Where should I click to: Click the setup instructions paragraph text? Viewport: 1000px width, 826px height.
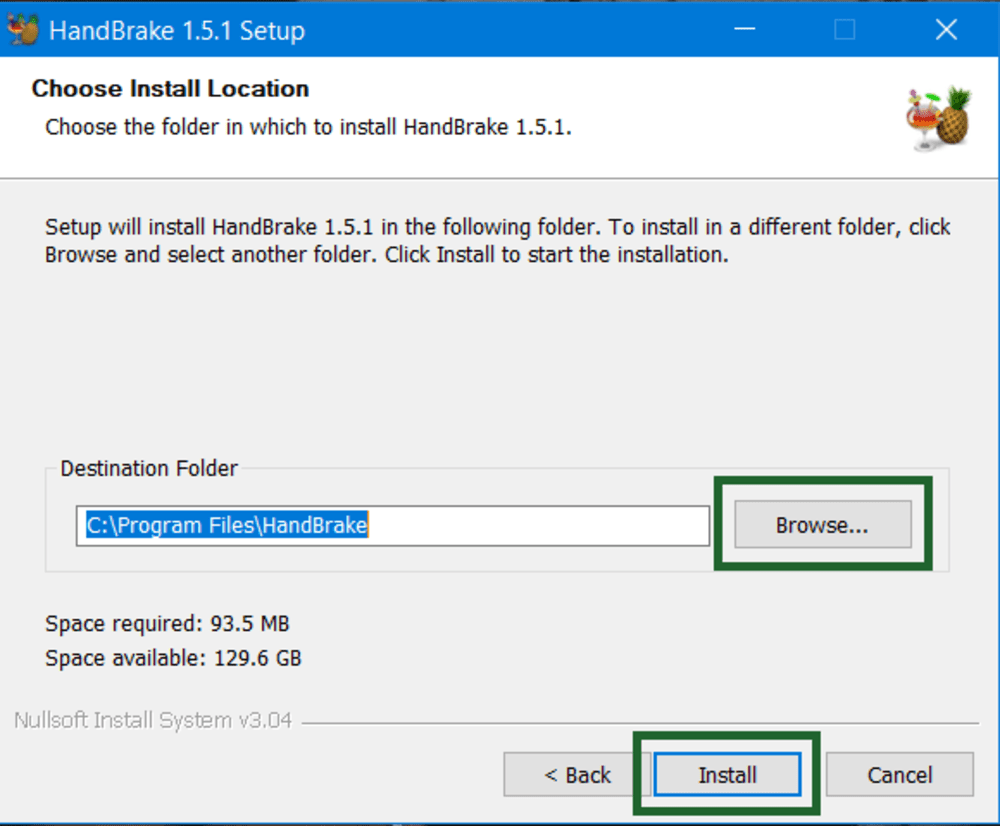pos(497,241)
